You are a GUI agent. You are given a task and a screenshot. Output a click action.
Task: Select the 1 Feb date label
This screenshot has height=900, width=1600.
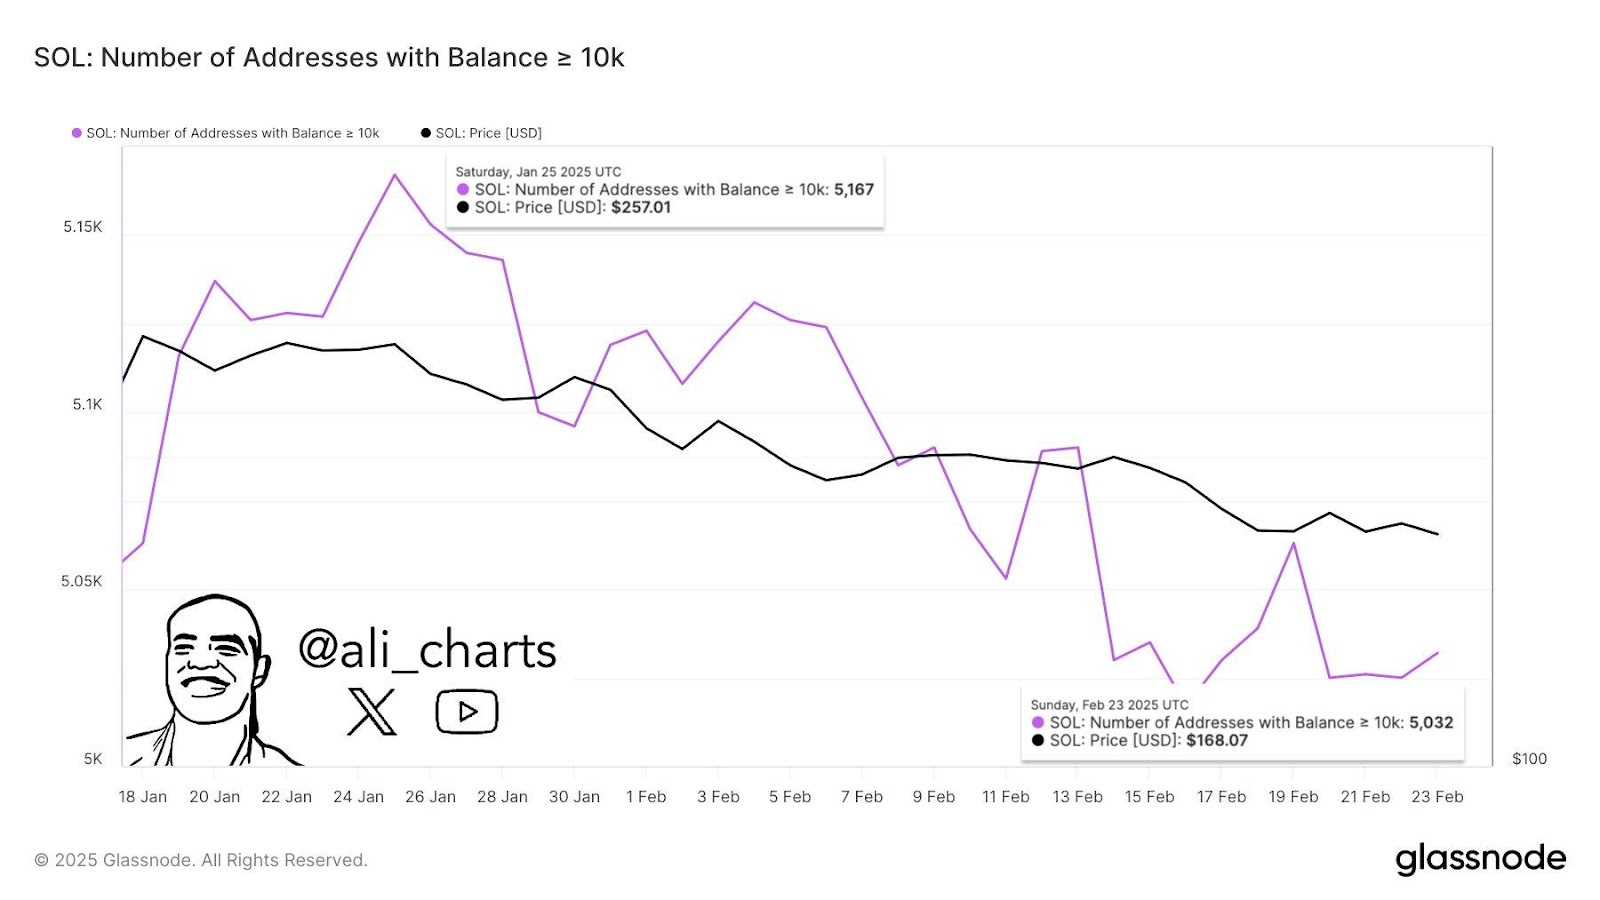646,797
